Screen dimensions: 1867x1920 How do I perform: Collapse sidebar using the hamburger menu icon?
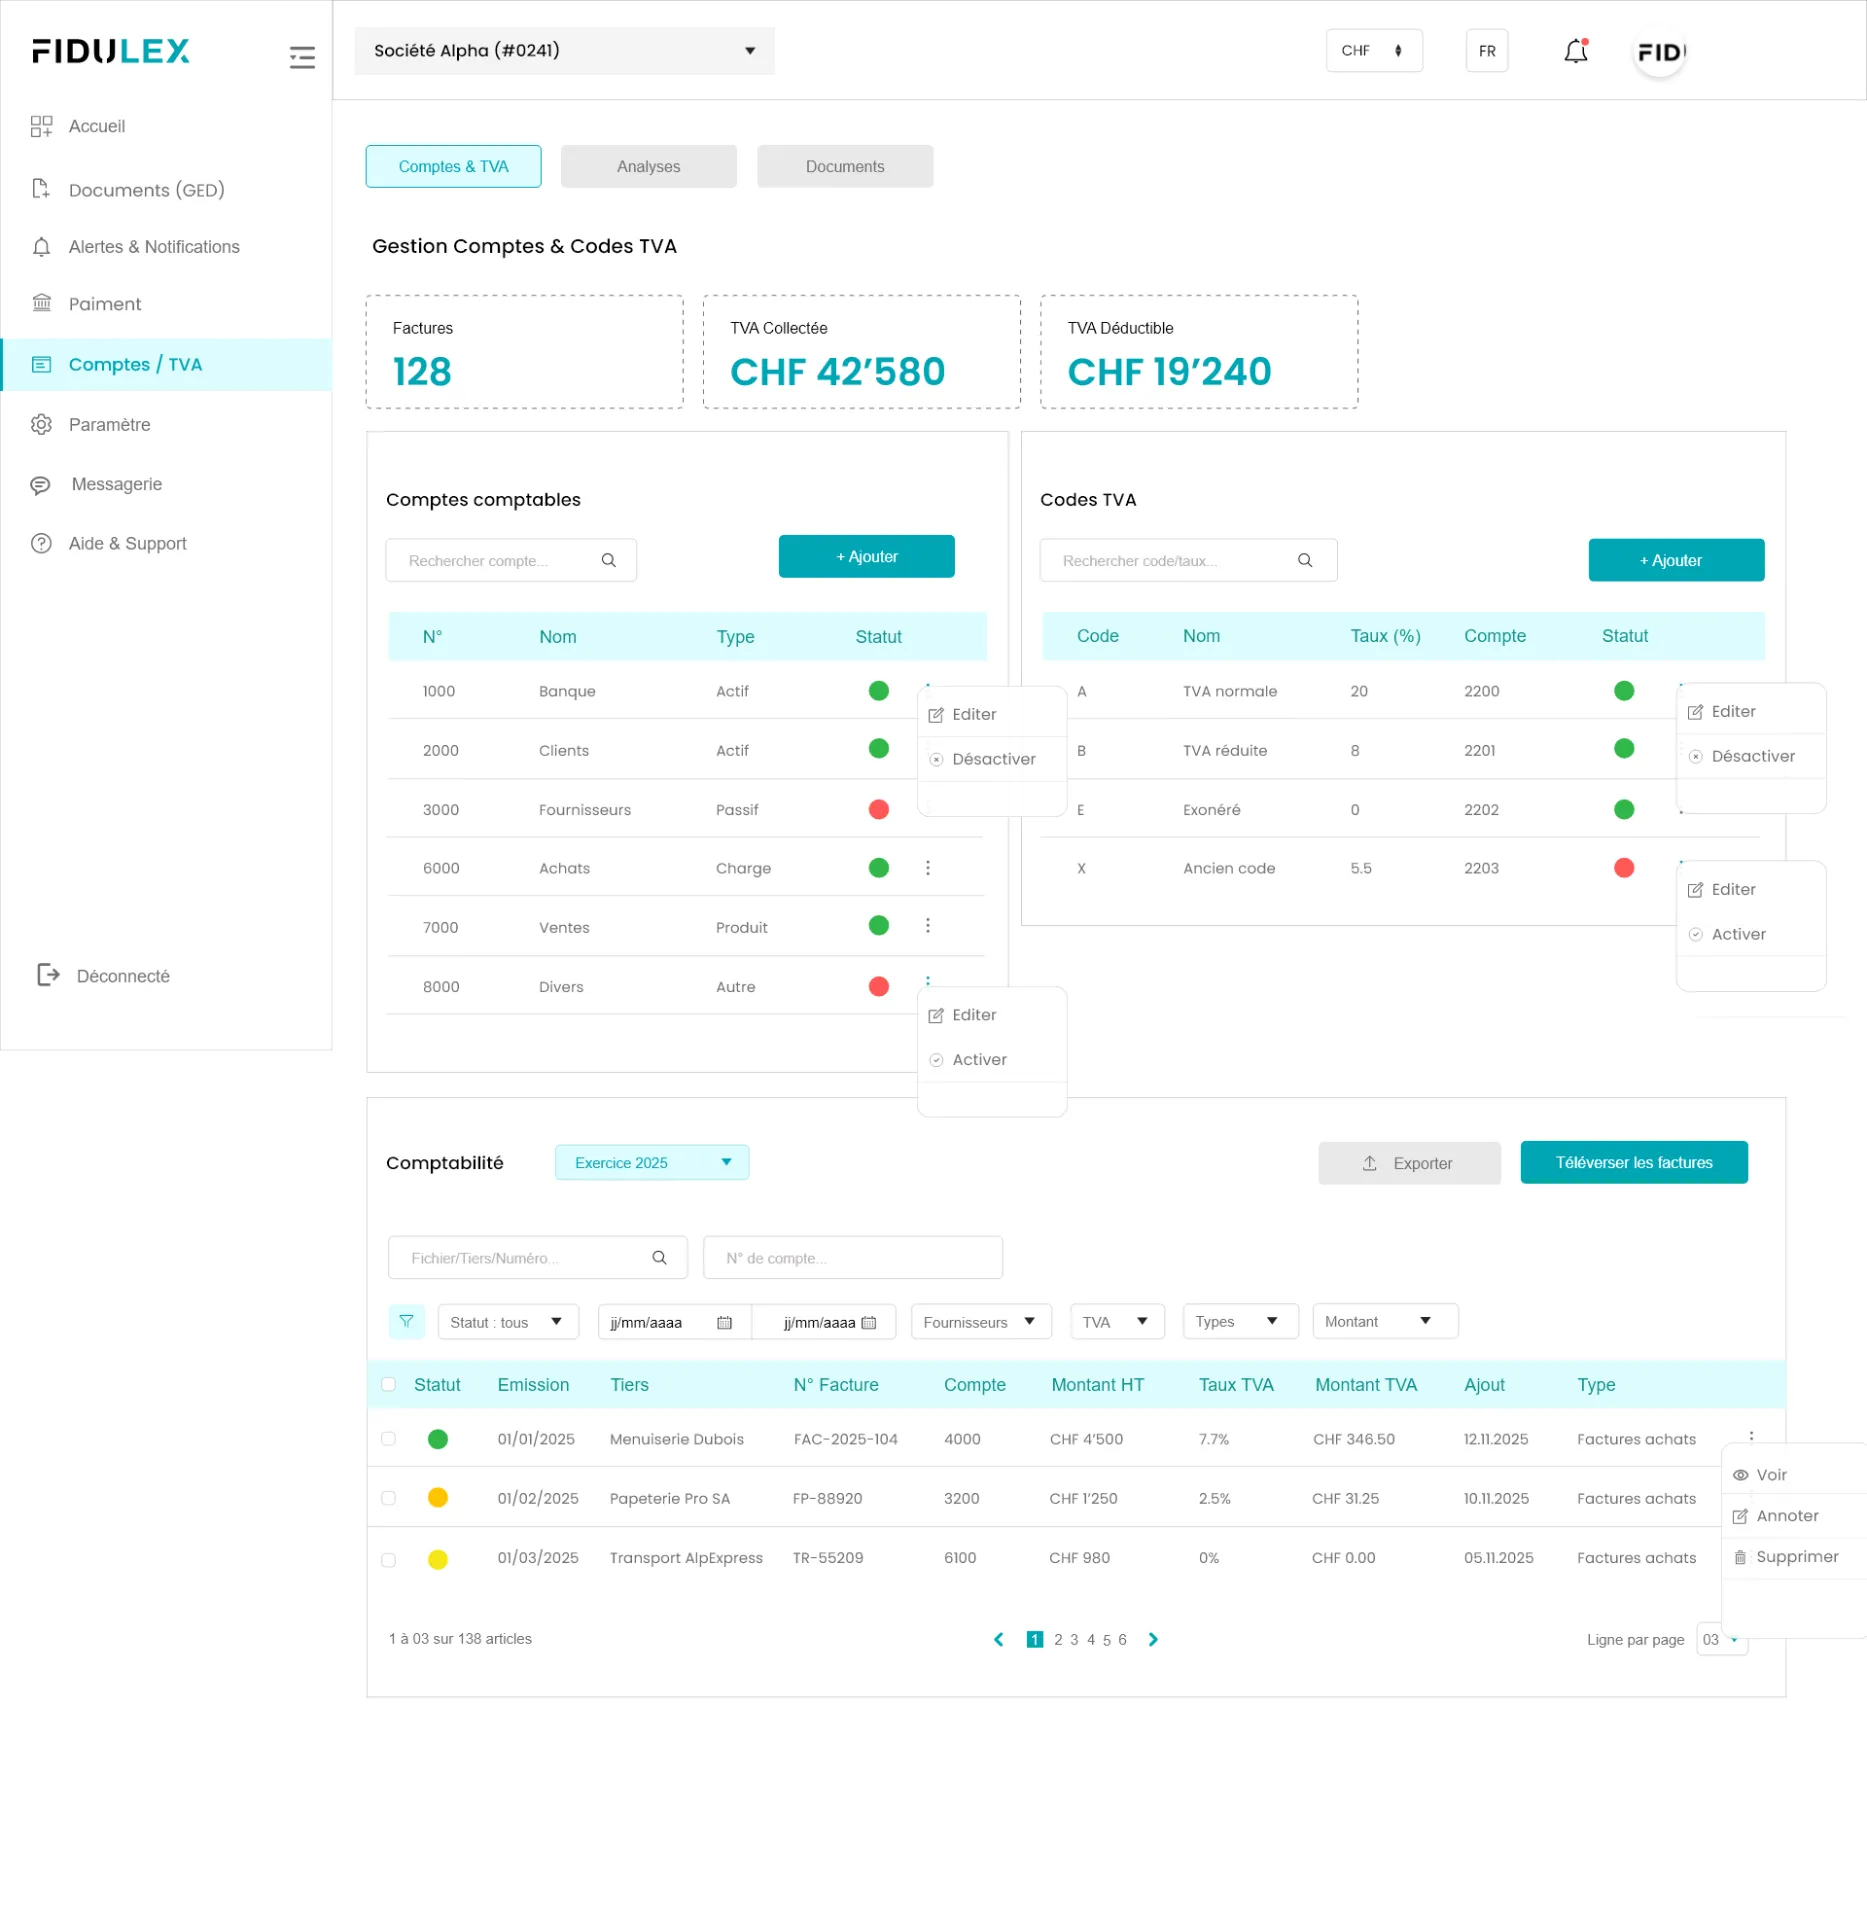click(x=301, y=57)
